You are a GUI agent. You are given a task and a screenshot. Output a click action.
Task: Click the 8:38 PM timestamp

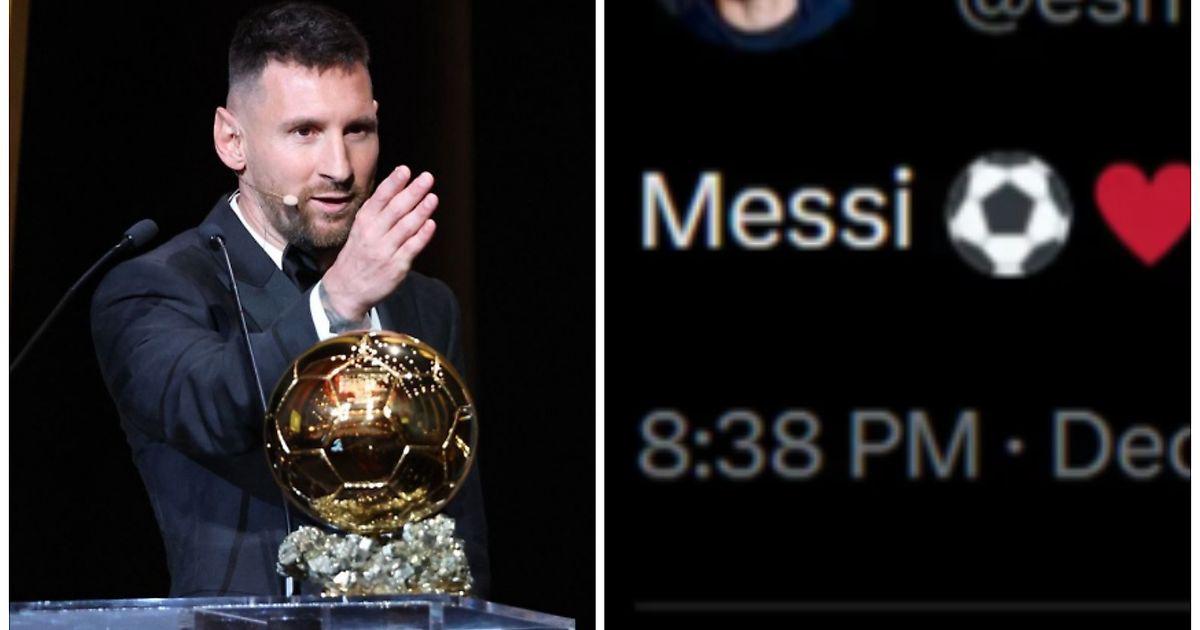[x=808, y=444]
